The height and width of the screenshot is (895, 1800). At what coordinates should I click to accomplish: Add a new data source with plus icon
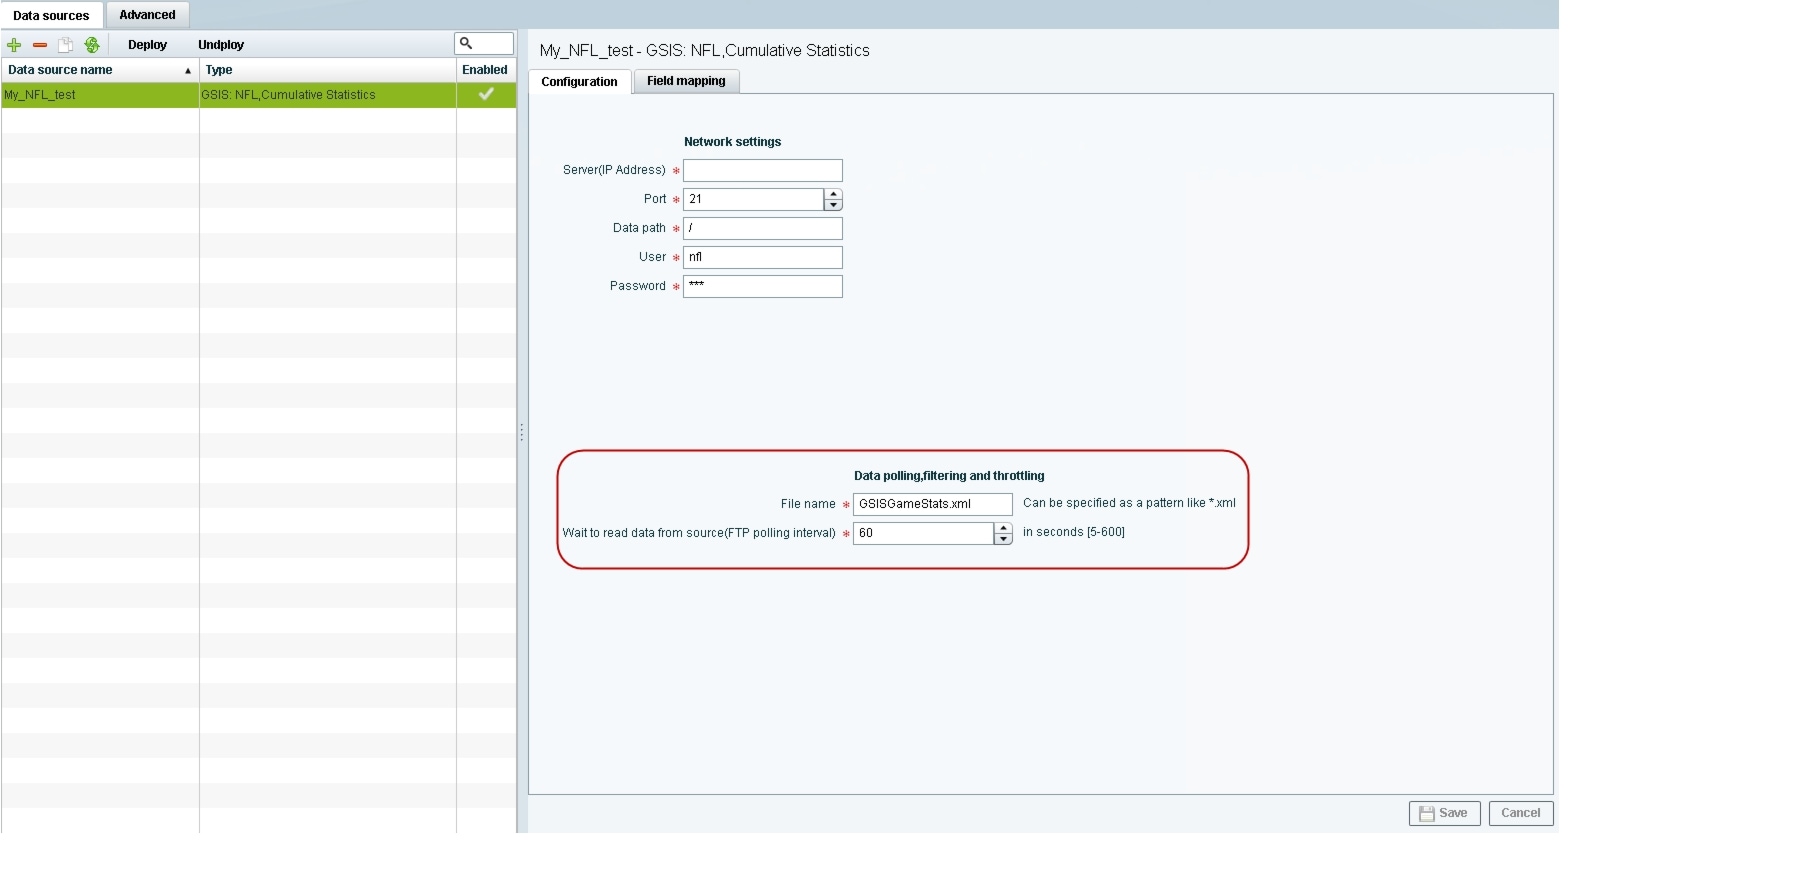click(14, 45)
